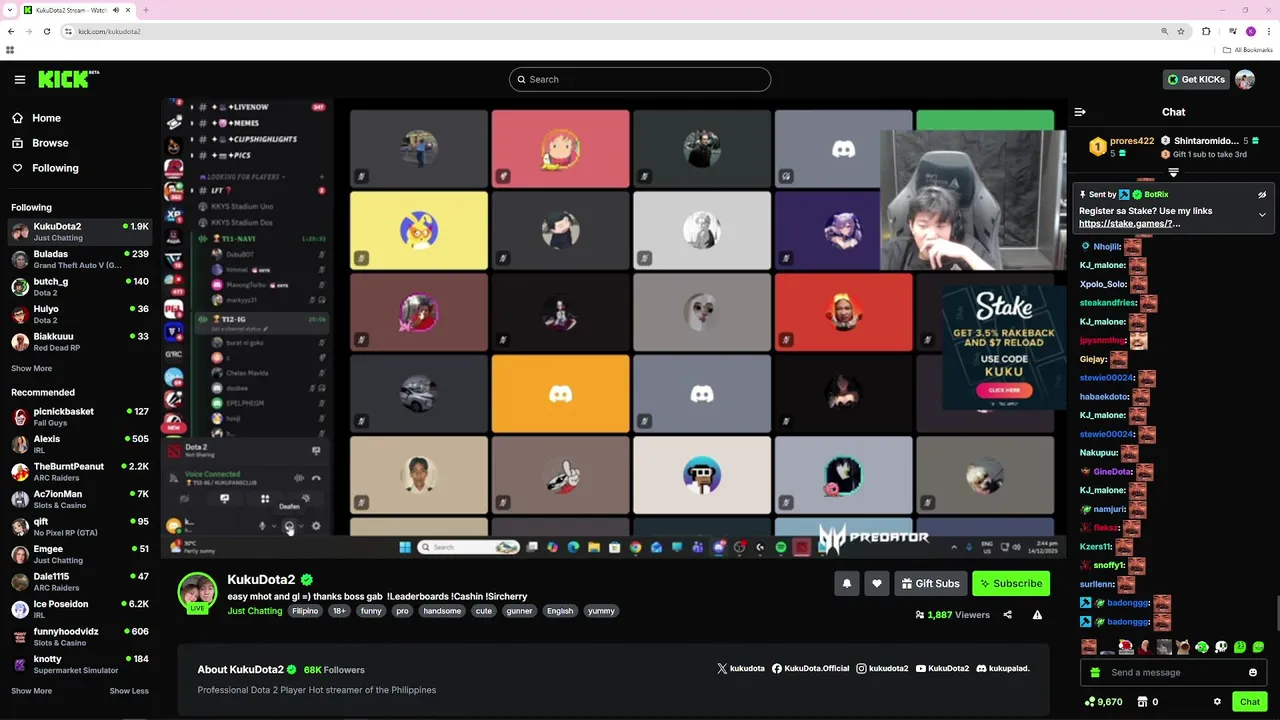
Task: Open the emoji picker in message box
Action: pos(1253,673)
